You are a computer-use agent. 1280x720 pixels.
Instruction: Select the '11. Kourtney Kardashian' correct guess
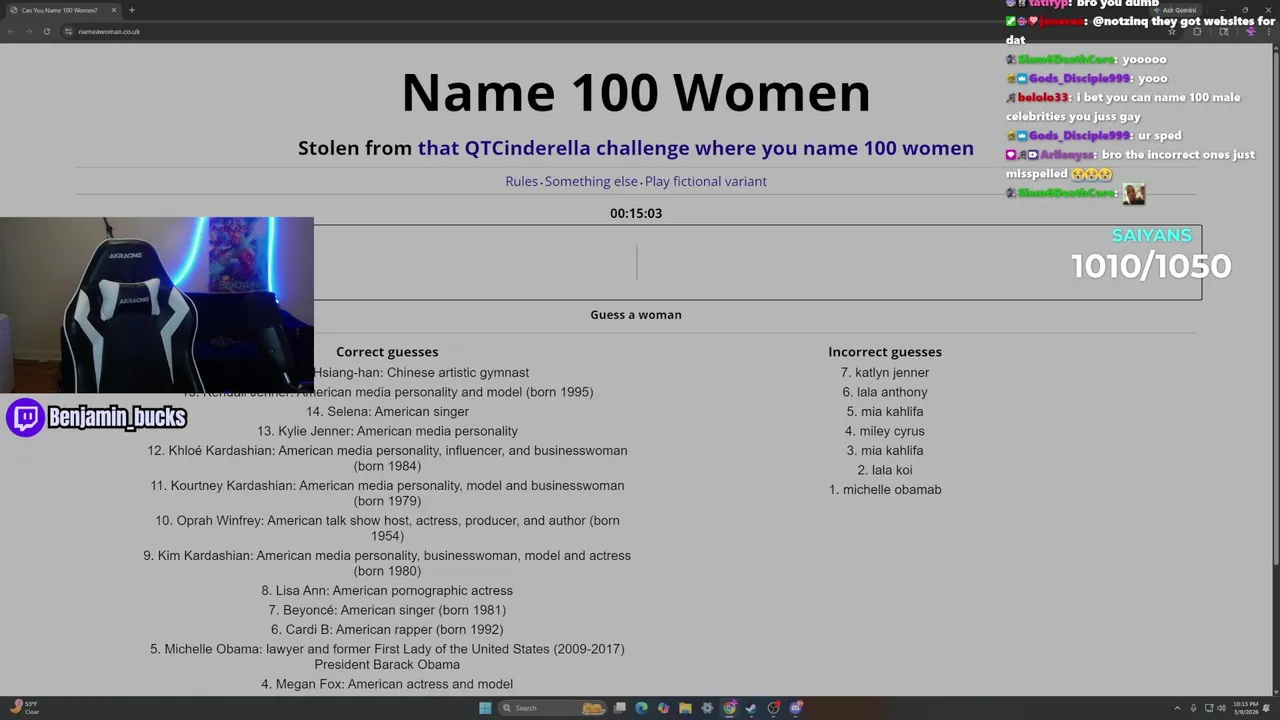coord(387,493)
